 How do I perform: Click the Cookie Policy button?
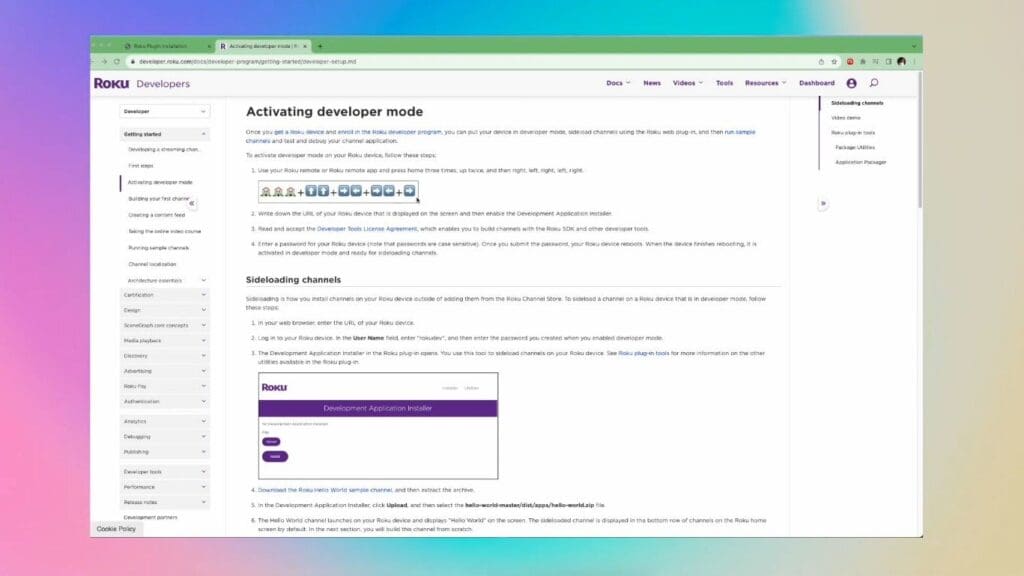tap(116, 529)
